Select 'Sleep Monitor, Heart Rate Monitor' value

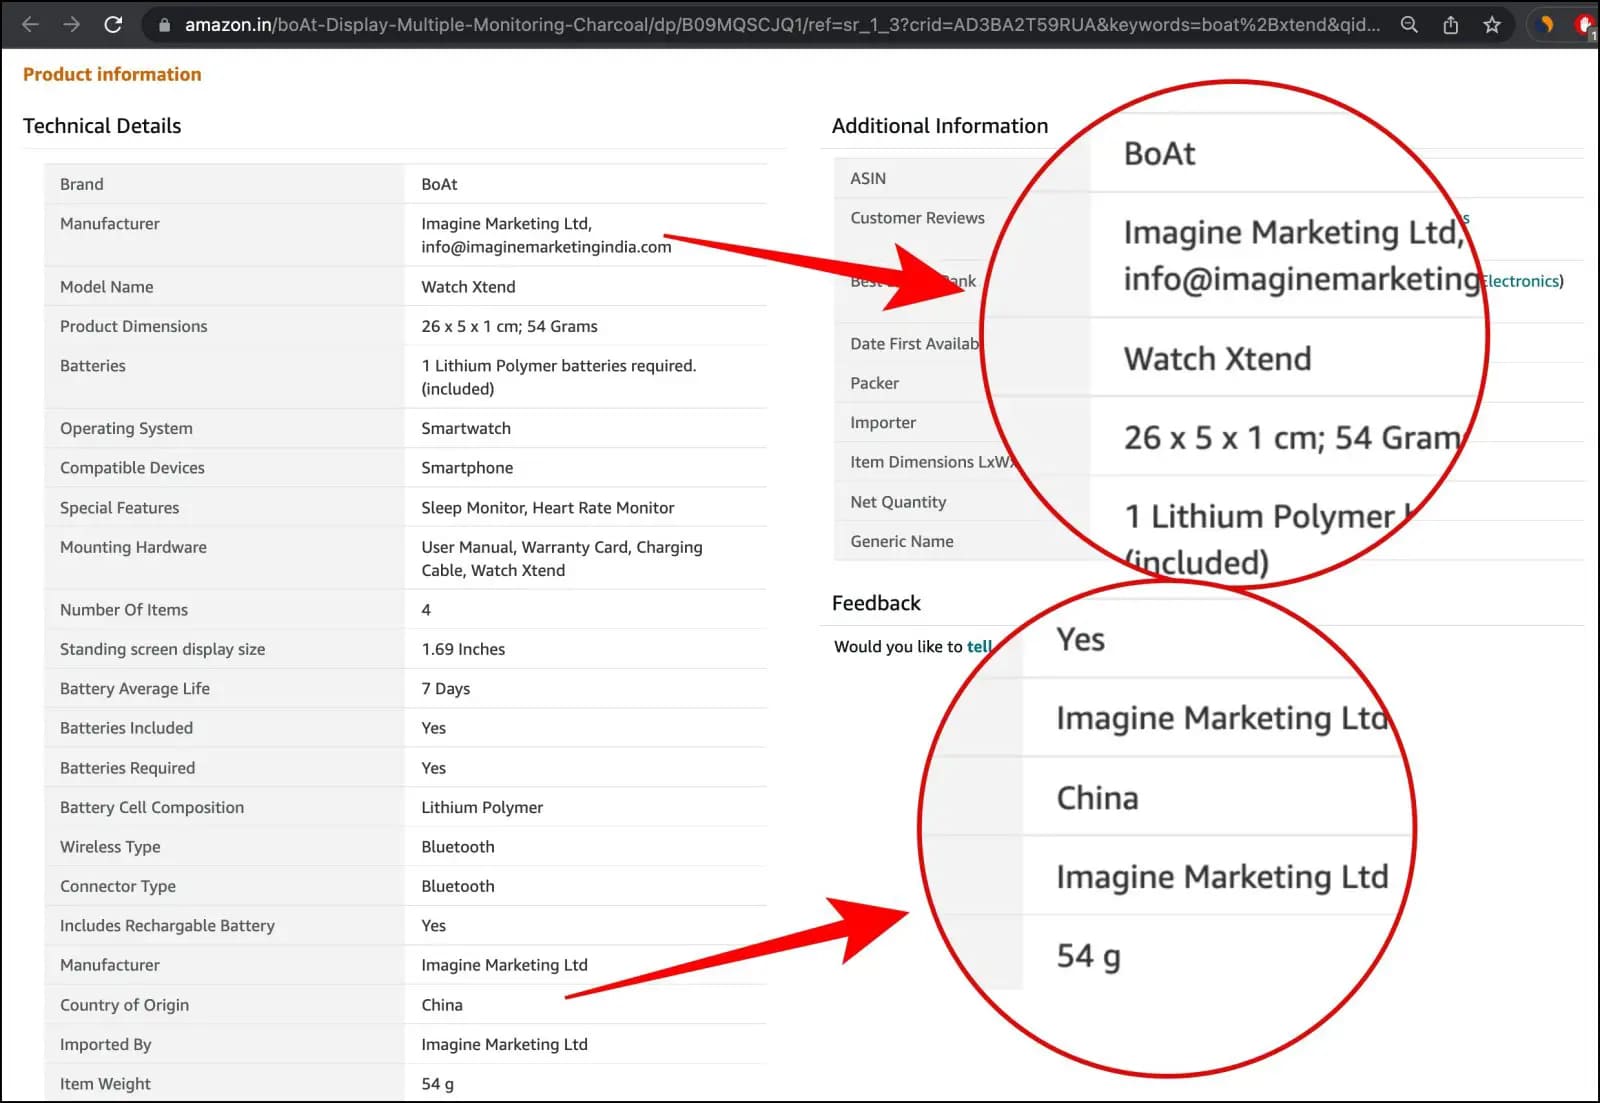[x=547, y=508]
